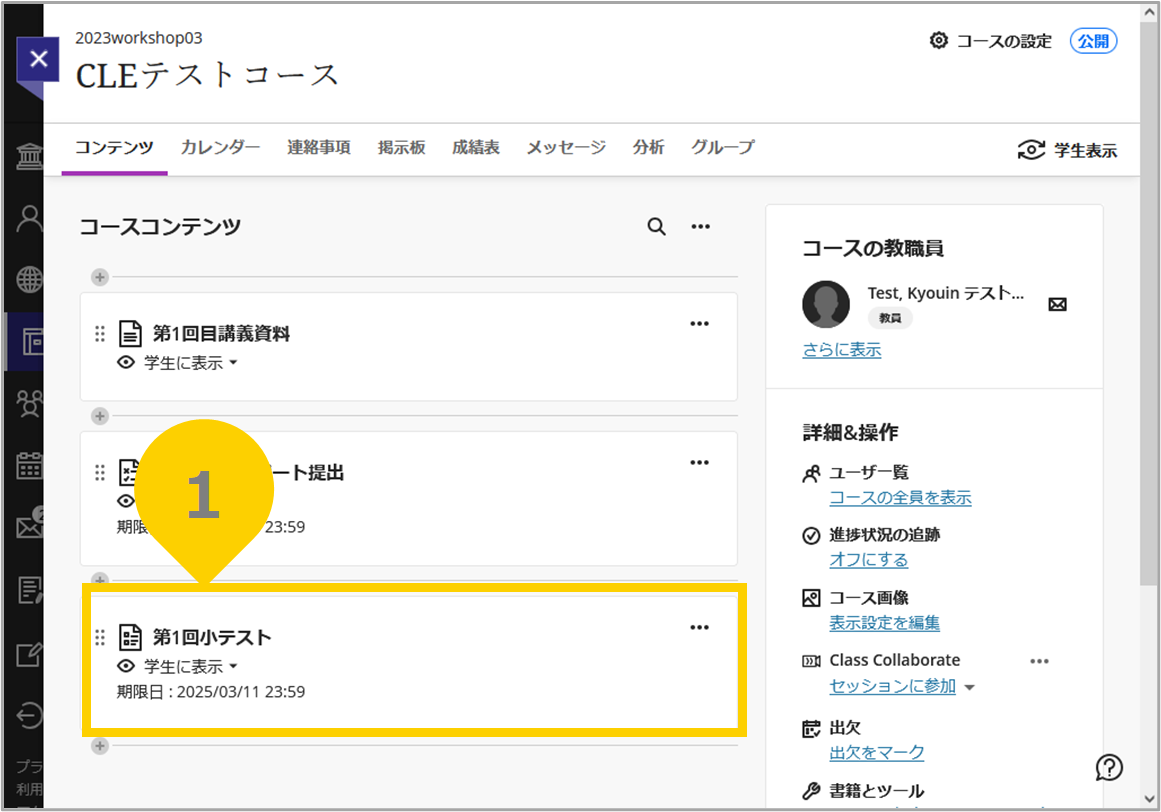The height and width of the screenshot is (812, 1161).
Task: Open courses icon in left sidebar
Action: tap(31, 342)
